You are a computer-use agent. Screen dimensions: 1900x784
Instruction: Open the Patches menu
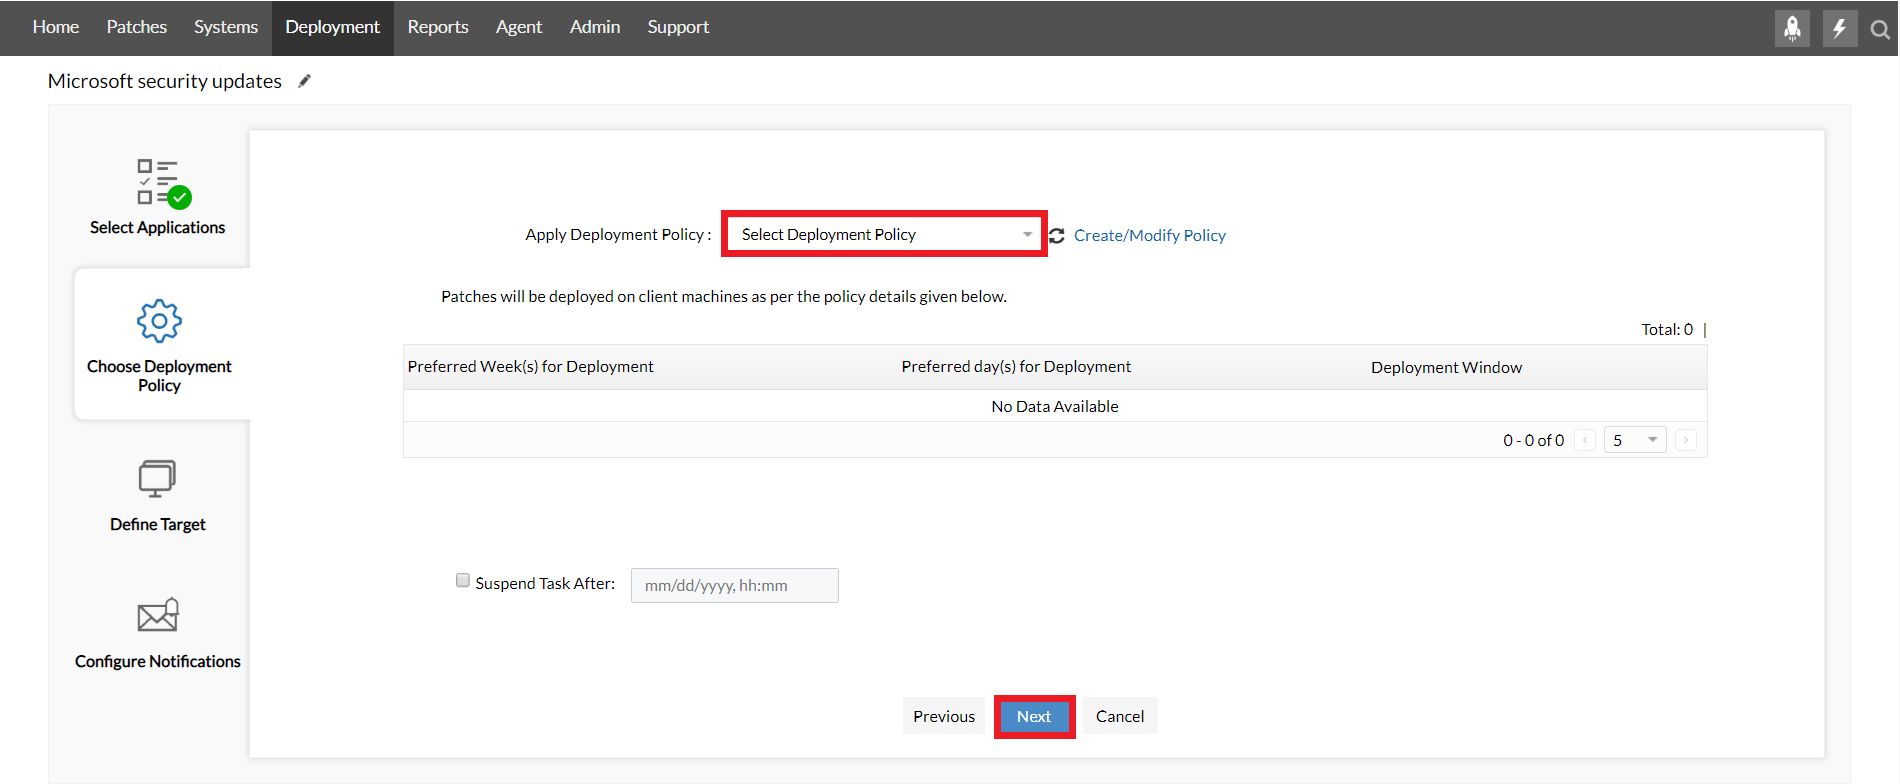137,27
